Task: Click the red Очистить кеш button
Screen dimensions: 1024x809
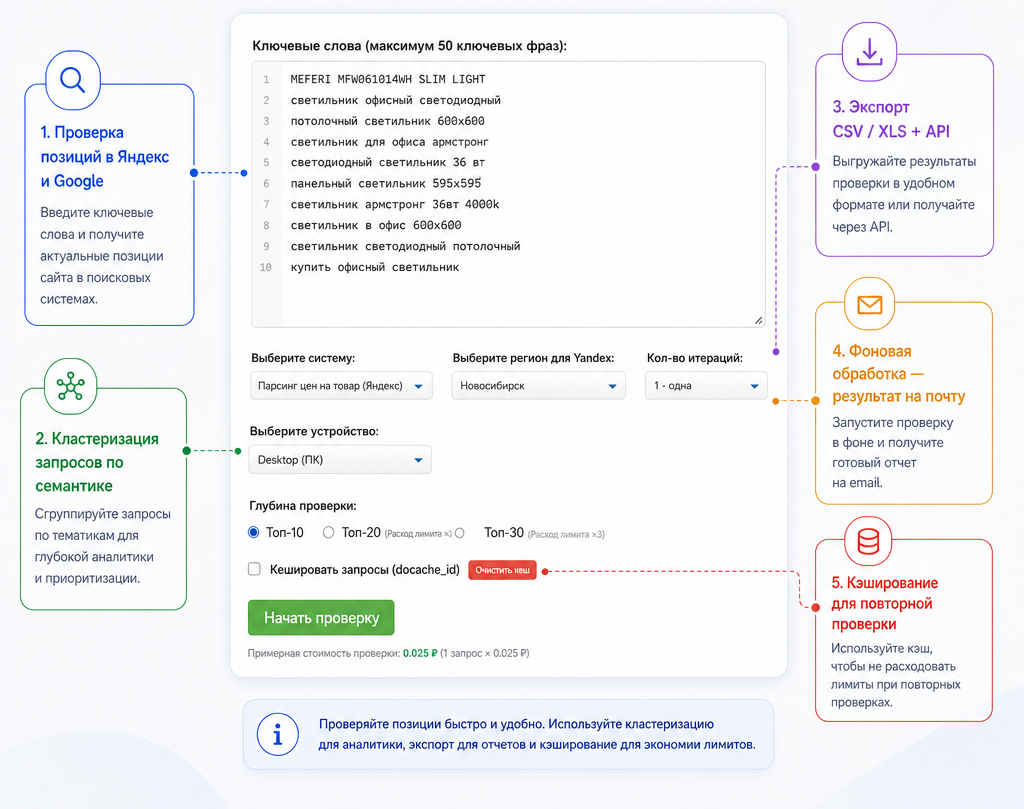Action: tap(502, 570)
